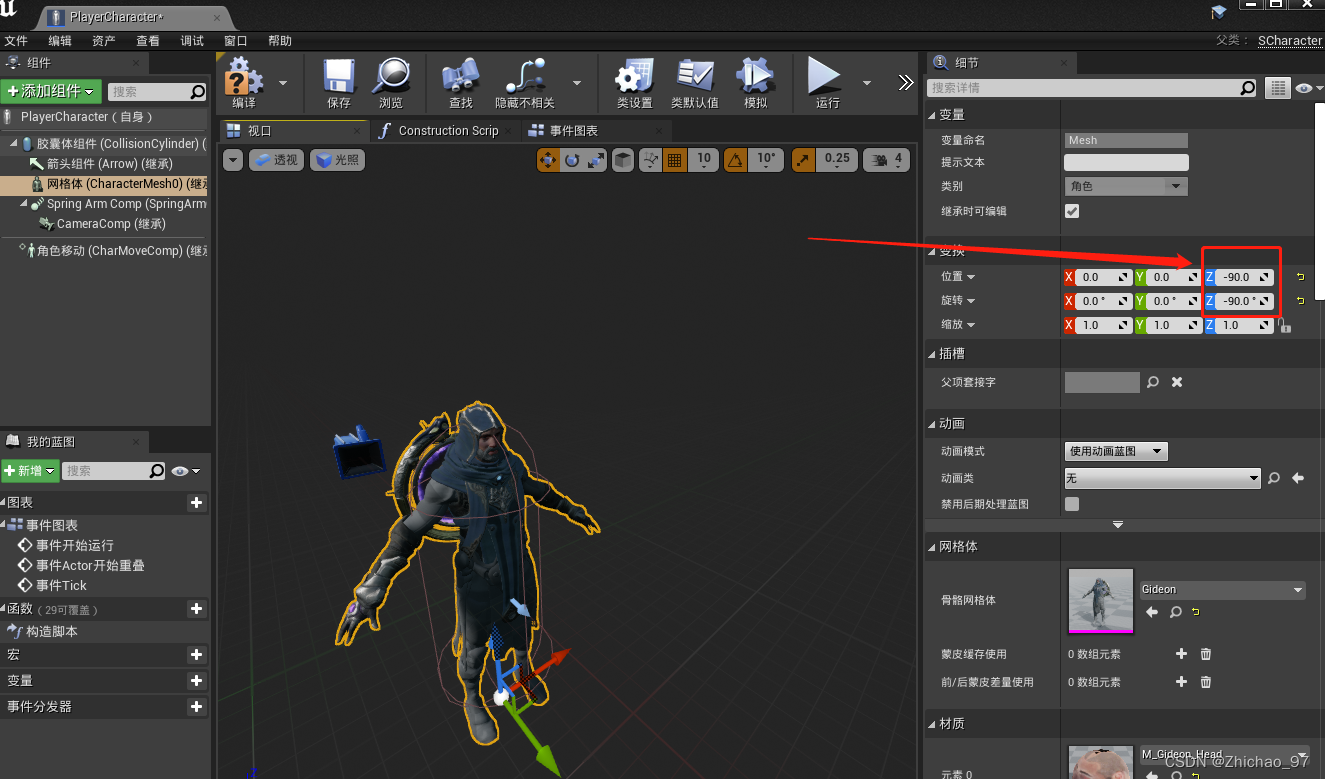The image size is (1325, 779).
Task: Select the translate gizmo tool
Action: point(548,159)
